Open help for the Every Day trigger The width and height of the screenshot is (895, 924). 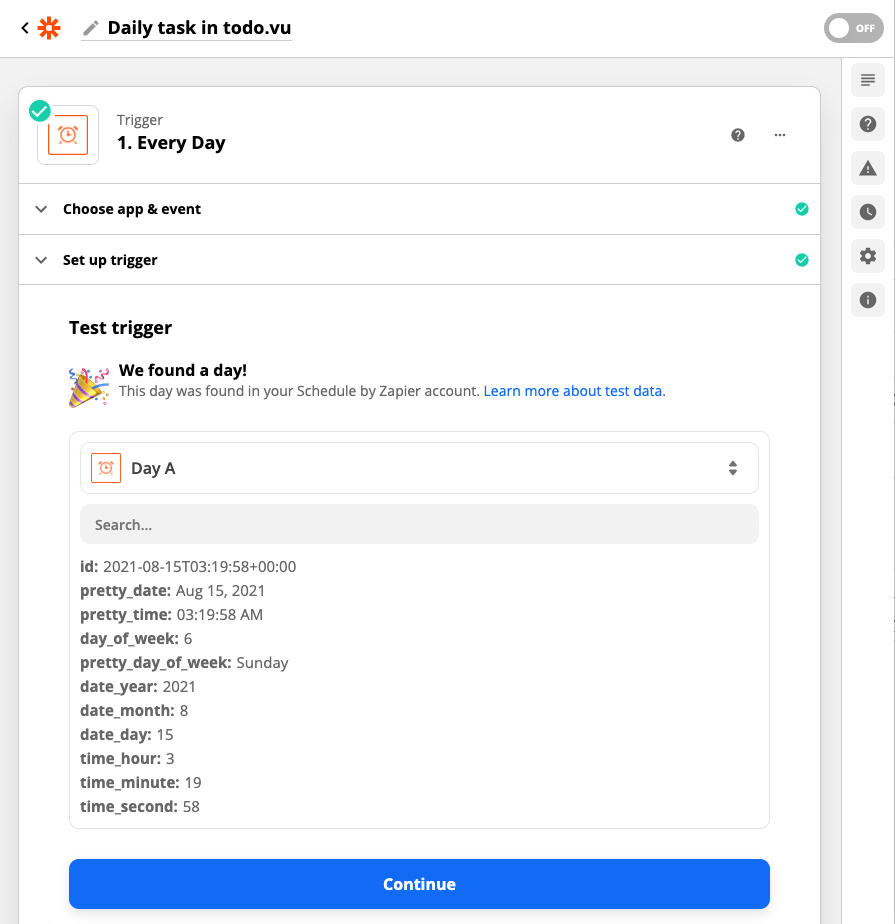[738, 135]
